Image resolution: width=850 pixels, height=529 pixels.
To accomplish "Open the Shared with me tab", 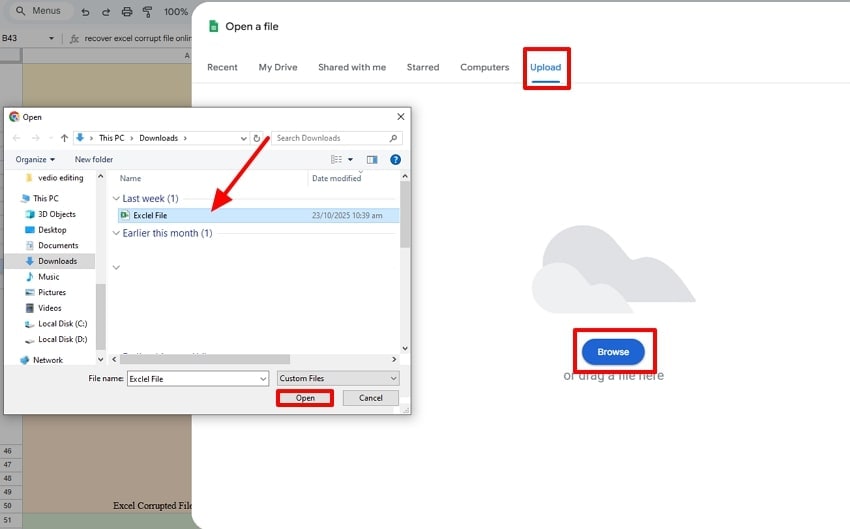I will (x=352, y=67).
